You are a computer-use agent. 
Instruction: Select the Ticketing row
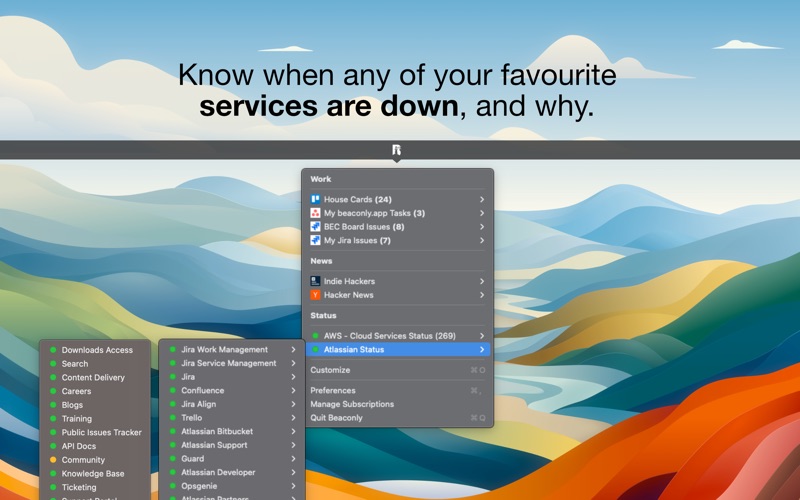95,487
